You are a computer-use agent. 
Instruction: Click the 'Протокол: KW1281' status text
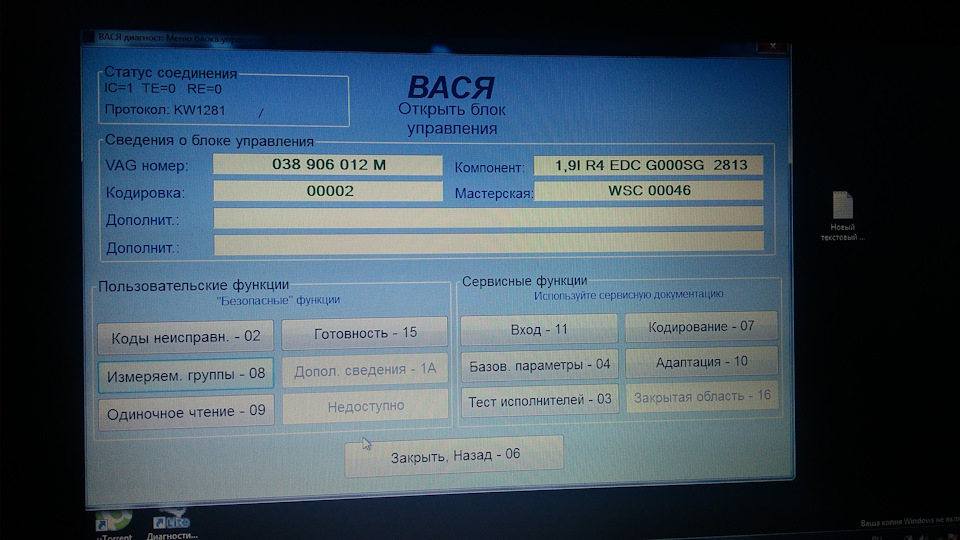click(x=165, y=110)
